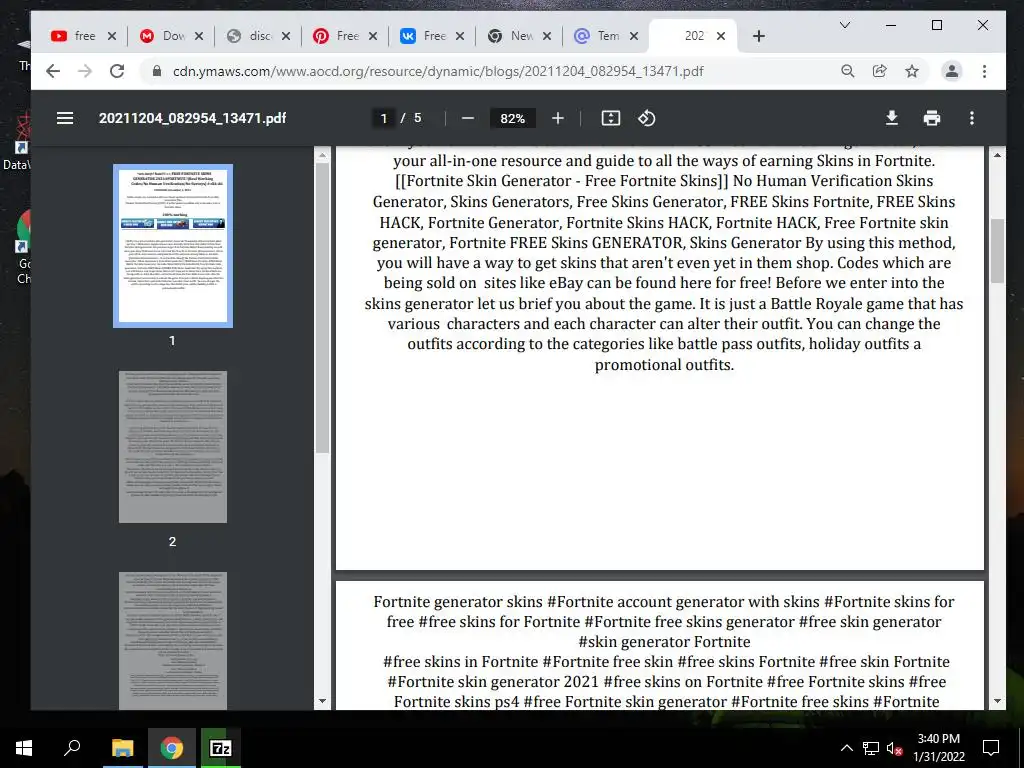Open File Explorer from taskbar
This screenshot has width=1024, height=768.
tap(122, 748)
